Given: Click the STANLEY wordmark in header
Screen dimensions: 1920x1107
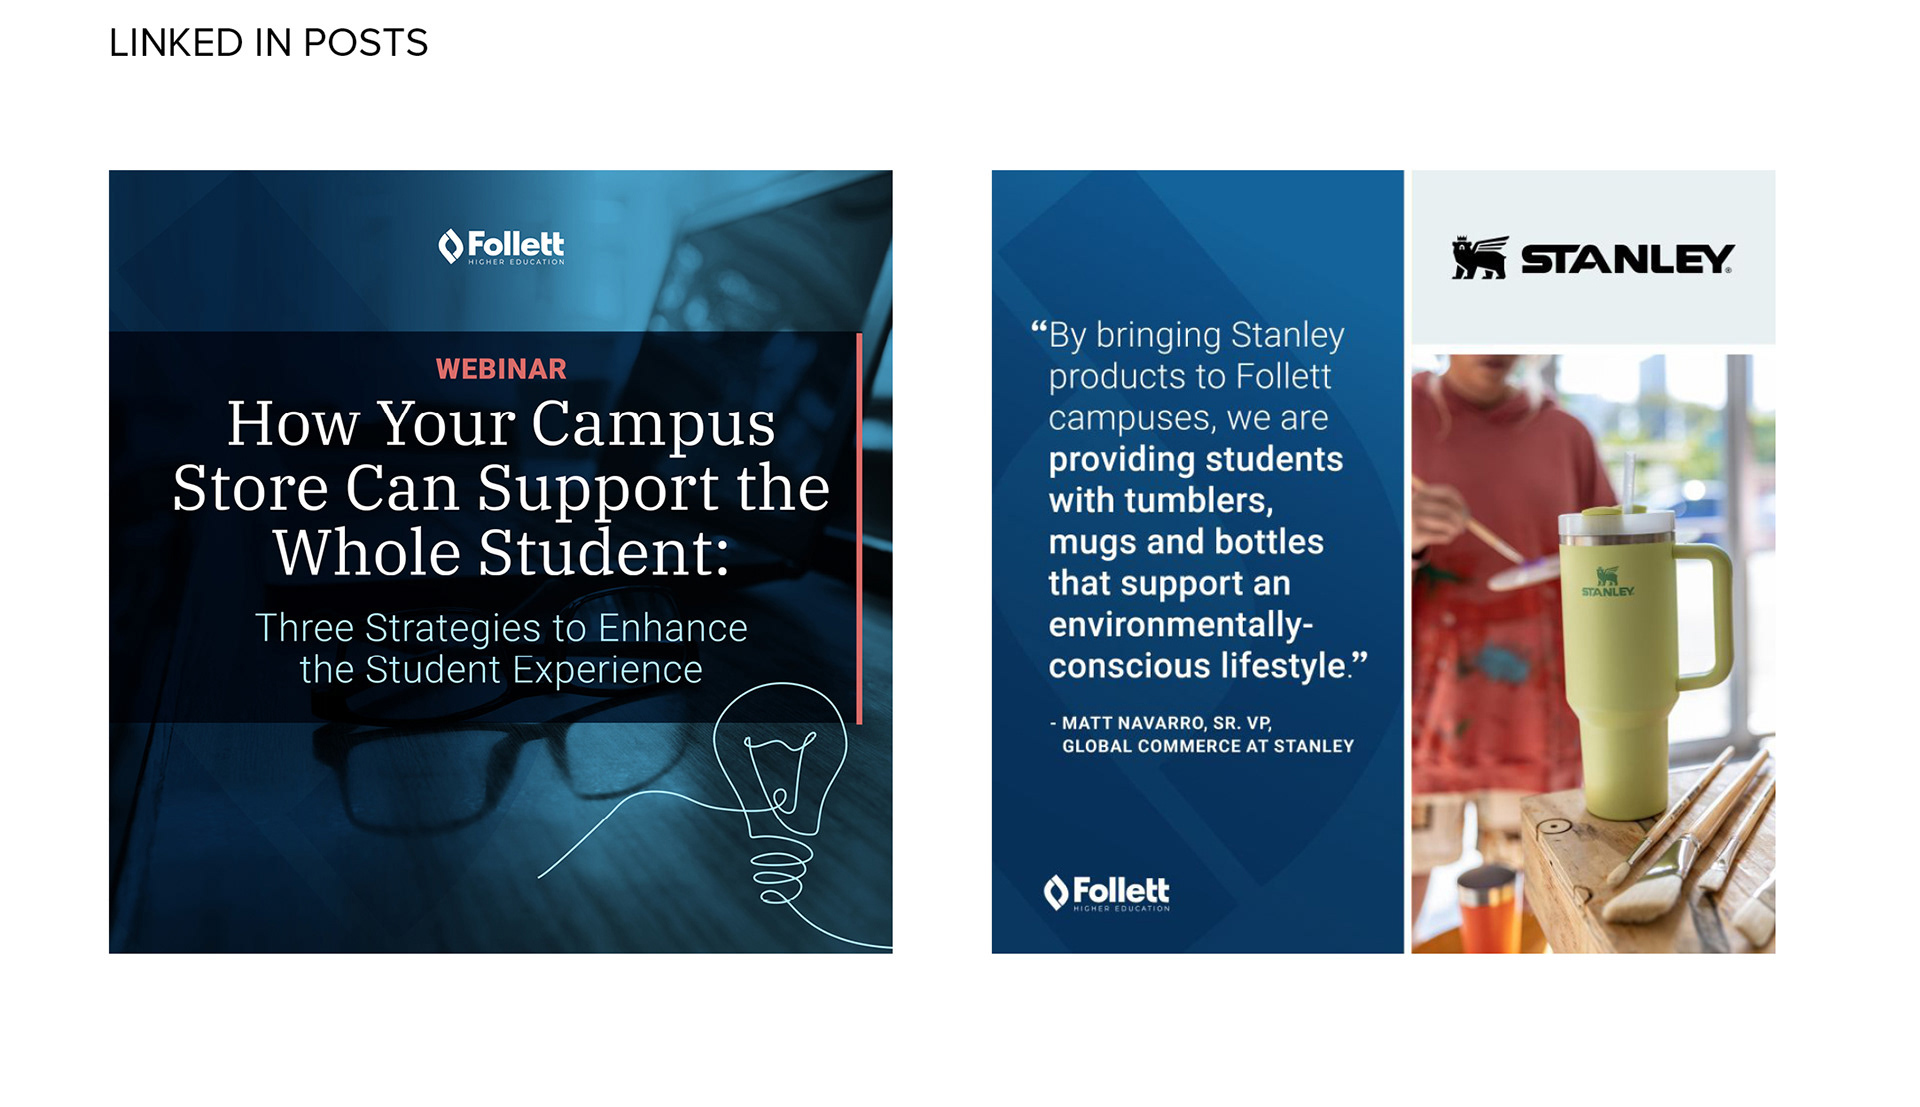Looking at the screenshot, I should pyautogui.click(x=1627, y=260).
